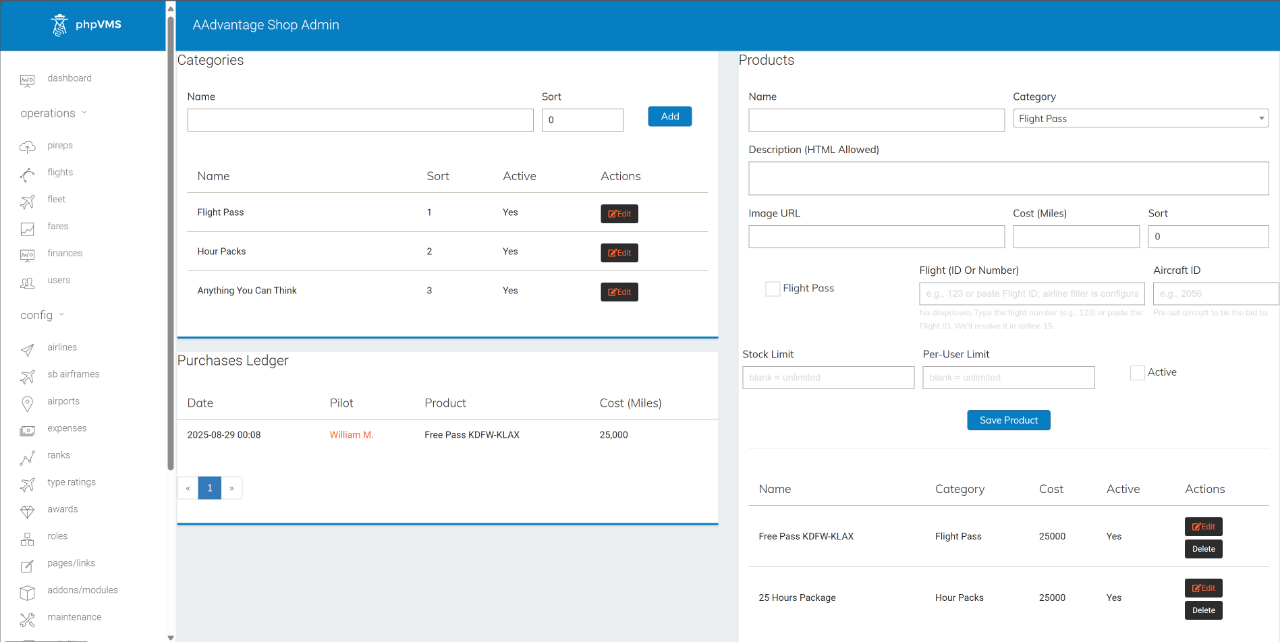
Task: Open the maintenance tools icon
Action: click(28, 619)
